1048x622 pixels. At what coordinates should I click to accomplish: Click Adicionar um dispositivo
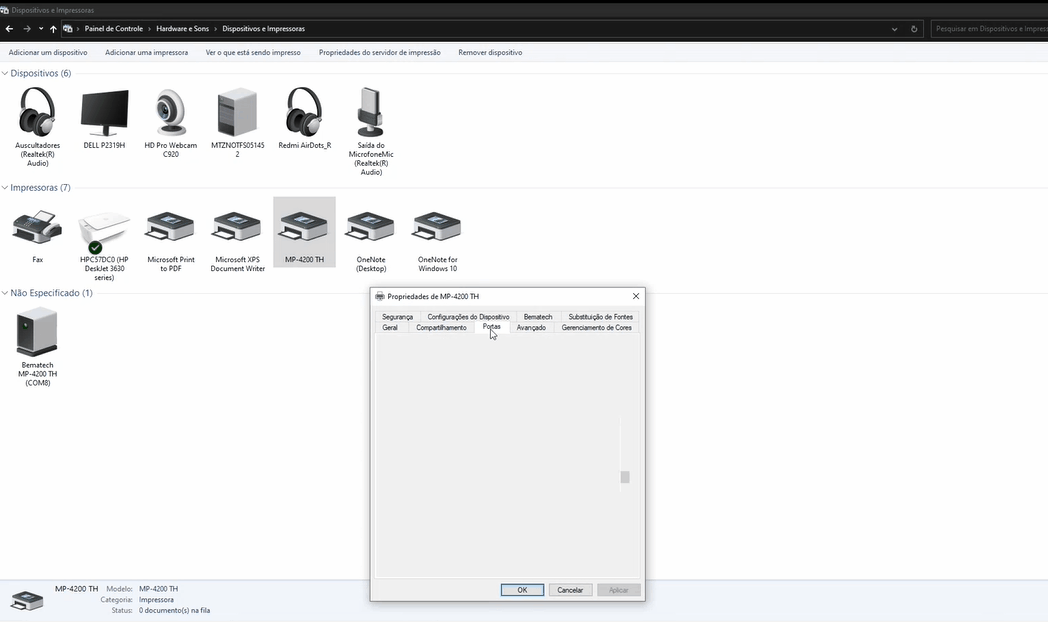(48, 52)
